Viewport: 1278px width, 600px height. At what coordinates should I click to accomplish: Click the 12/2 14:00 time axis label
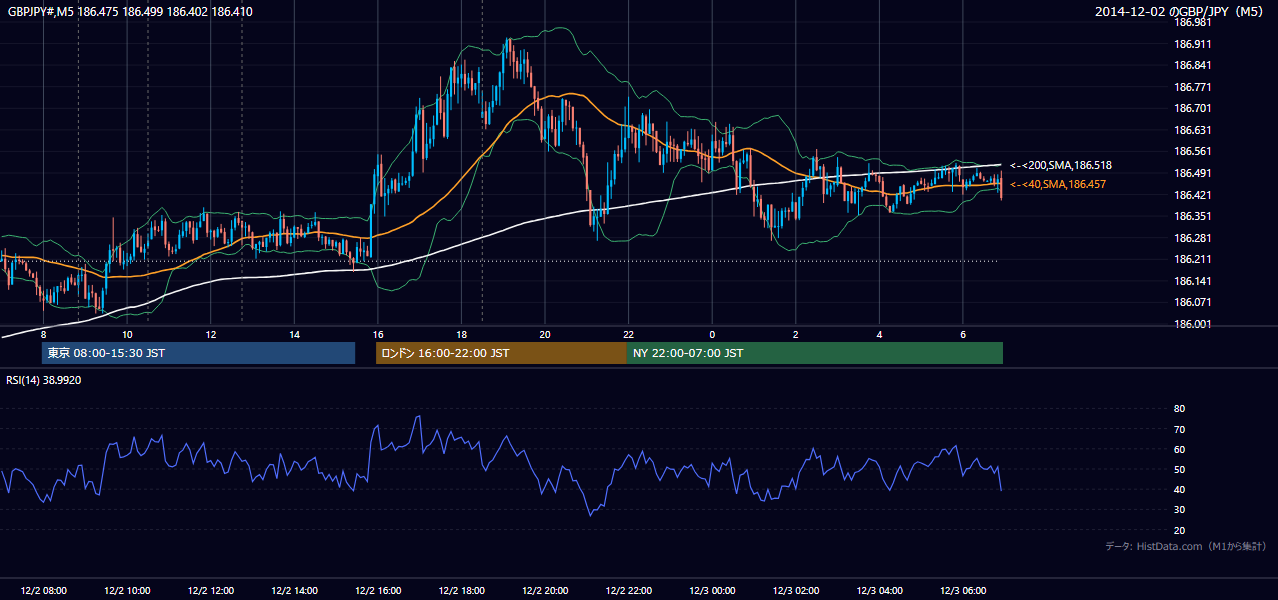294,591
